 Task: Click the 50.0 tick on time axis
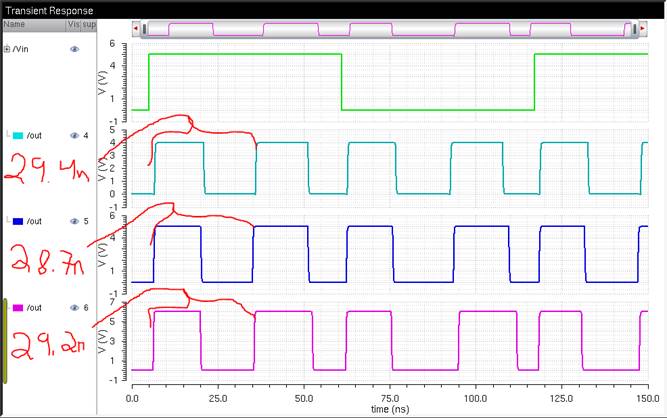(x=304, y=399)
